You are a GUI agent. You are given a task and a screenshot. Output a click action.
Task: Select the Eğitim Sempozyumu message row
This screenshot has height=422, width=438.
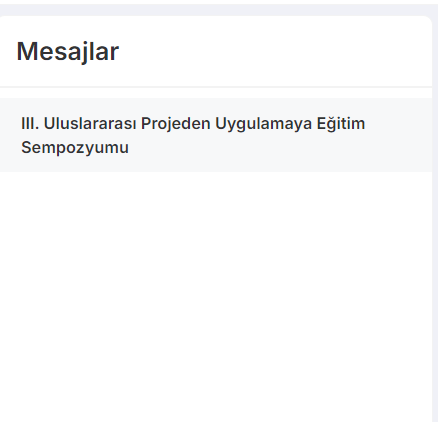click(216, 135)
